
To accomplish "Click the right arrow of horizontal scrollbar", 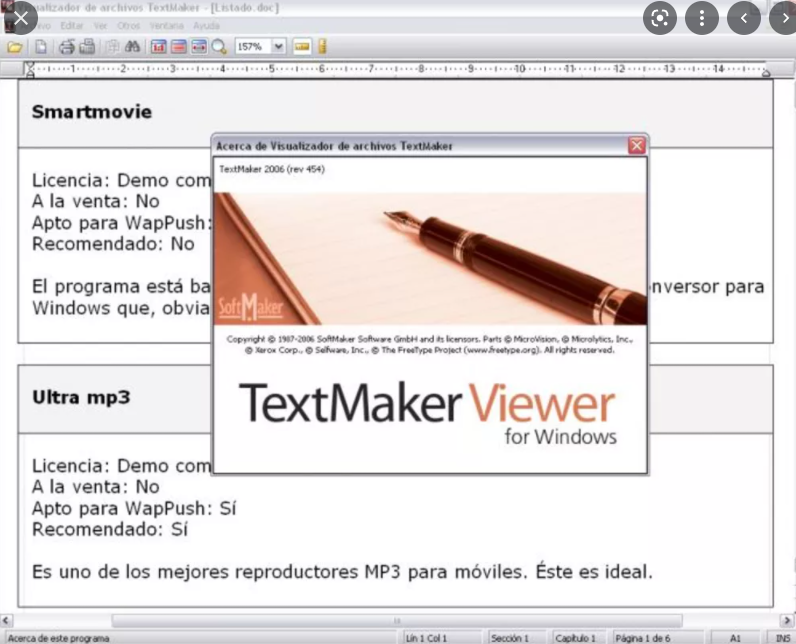I will pos(786,620).
